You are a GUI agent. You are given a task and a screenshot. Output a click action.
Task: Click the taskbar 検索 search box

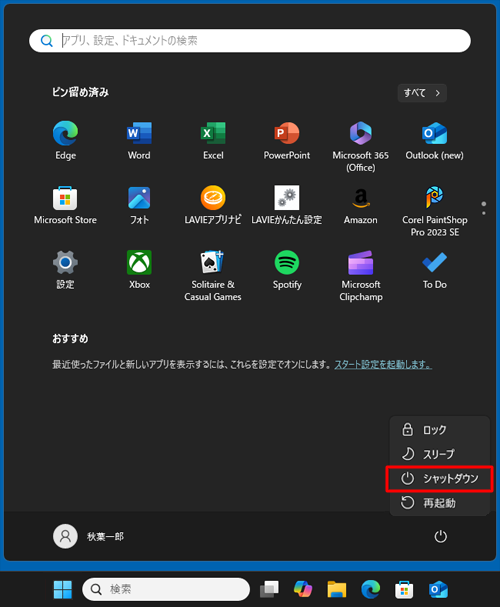[x=166, y=590]
